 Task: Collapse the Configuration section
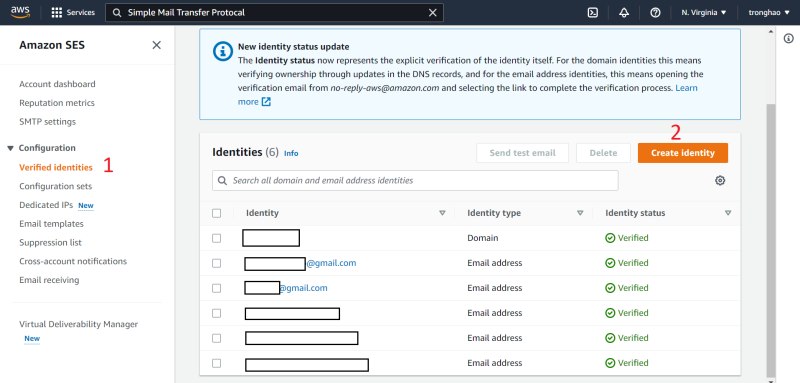10,148
